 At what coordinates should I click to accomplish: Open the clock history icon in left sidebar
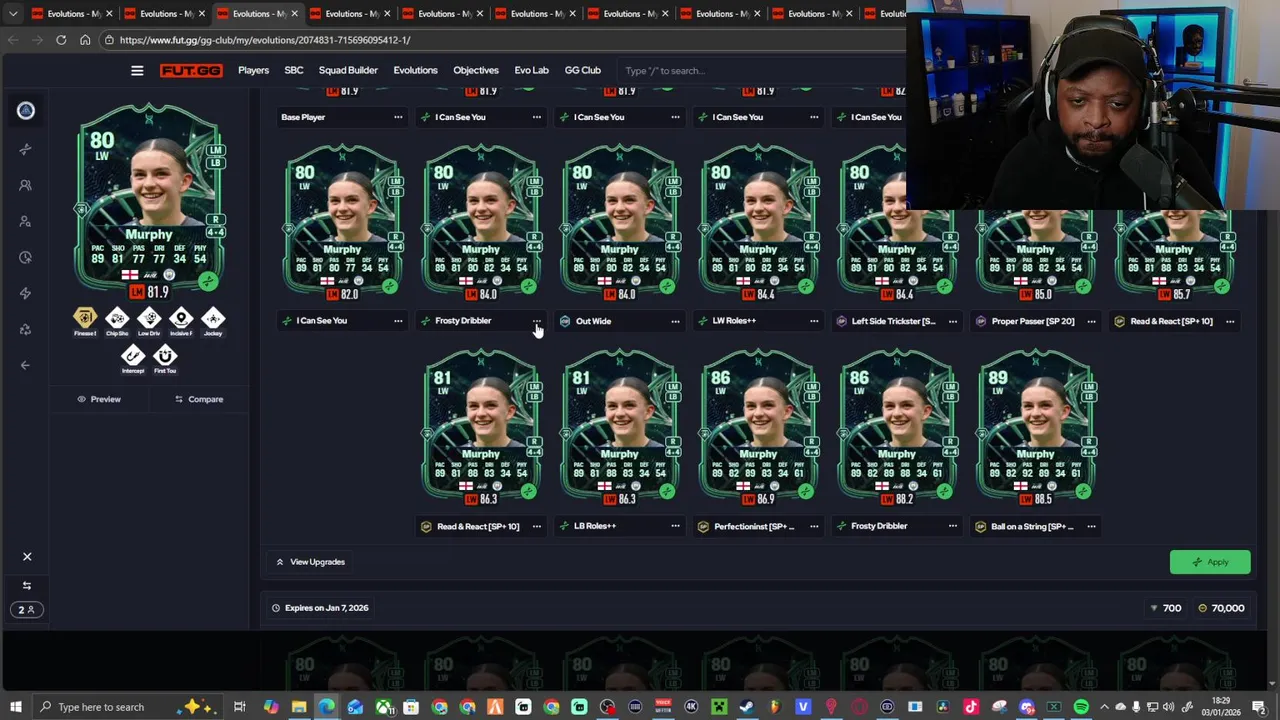26,257
